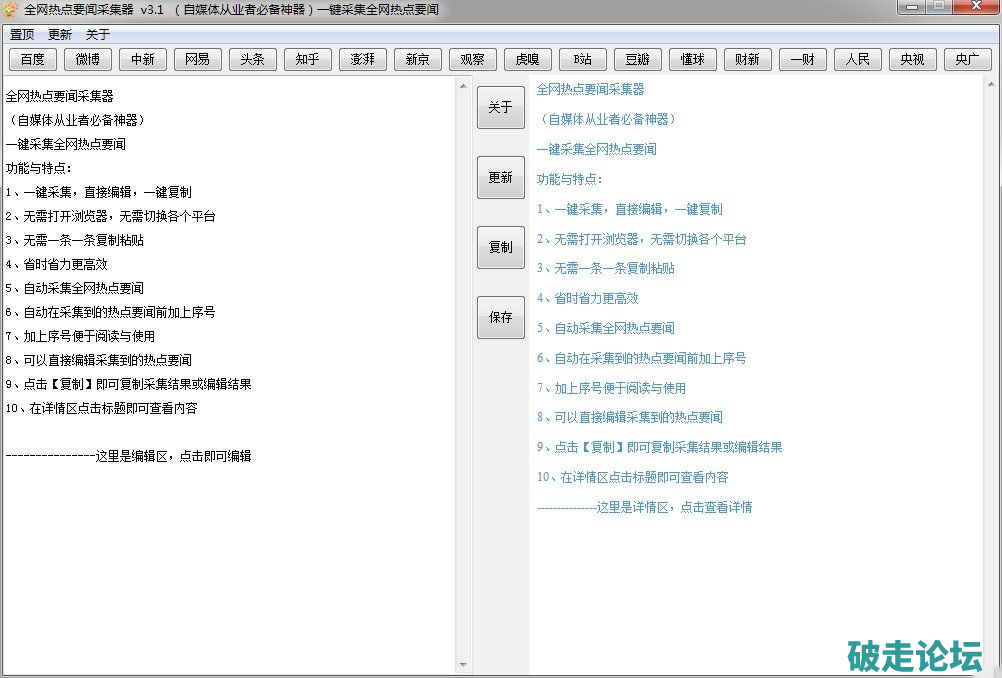Open the 置顶 menu
Image resolution: width=1002 pixels, height=678 pixels.
point(22,34)
